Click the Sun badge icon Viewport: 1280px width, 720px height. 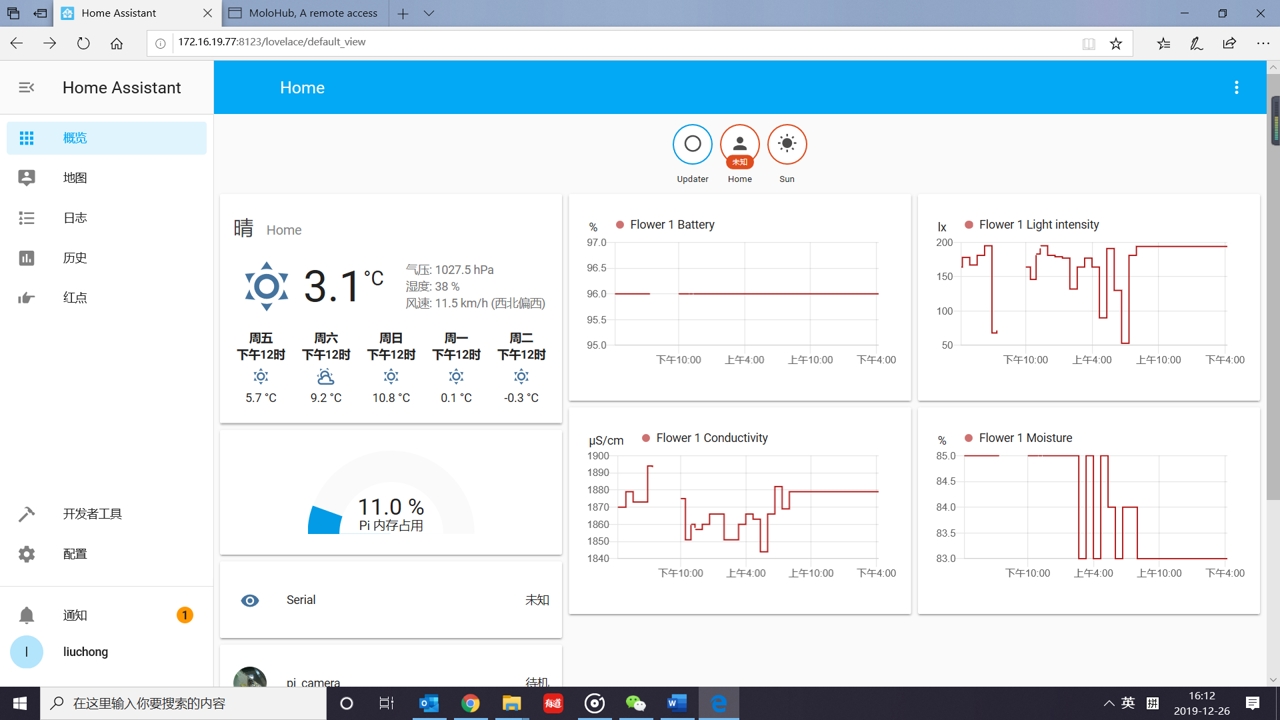pos(787,144)
